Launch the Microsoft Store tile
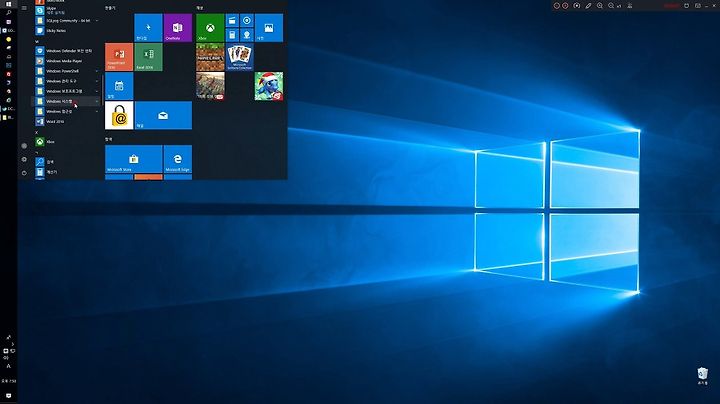720x404 pixels. 134,159
